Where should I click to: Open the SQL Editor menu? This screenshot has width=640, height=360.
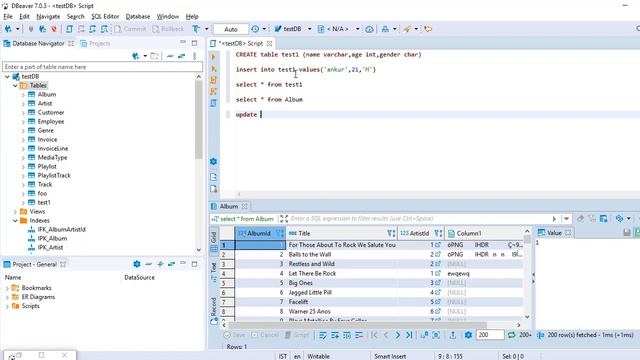point(105,17)
